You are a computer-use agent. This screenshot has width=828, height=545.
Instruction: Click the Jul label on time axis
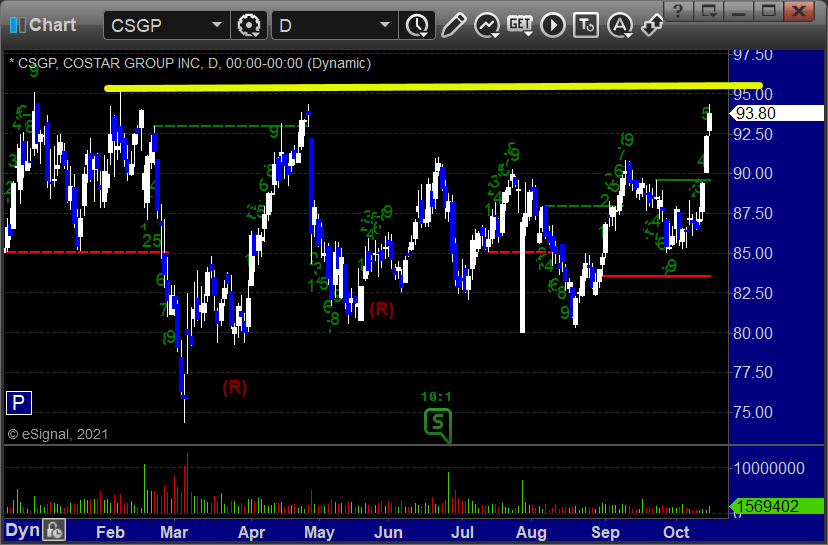(x=462, y=532)
